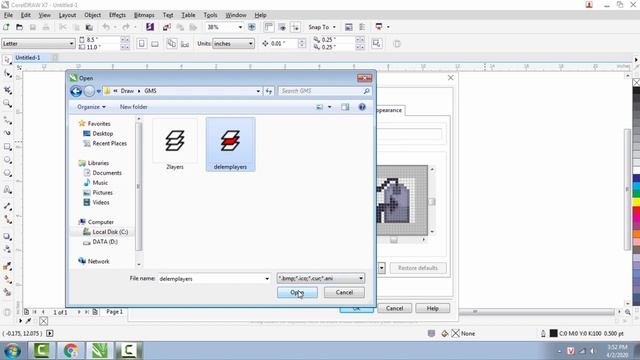Select the Page 1 tab

pyautogui.click(x=114, y=312)
